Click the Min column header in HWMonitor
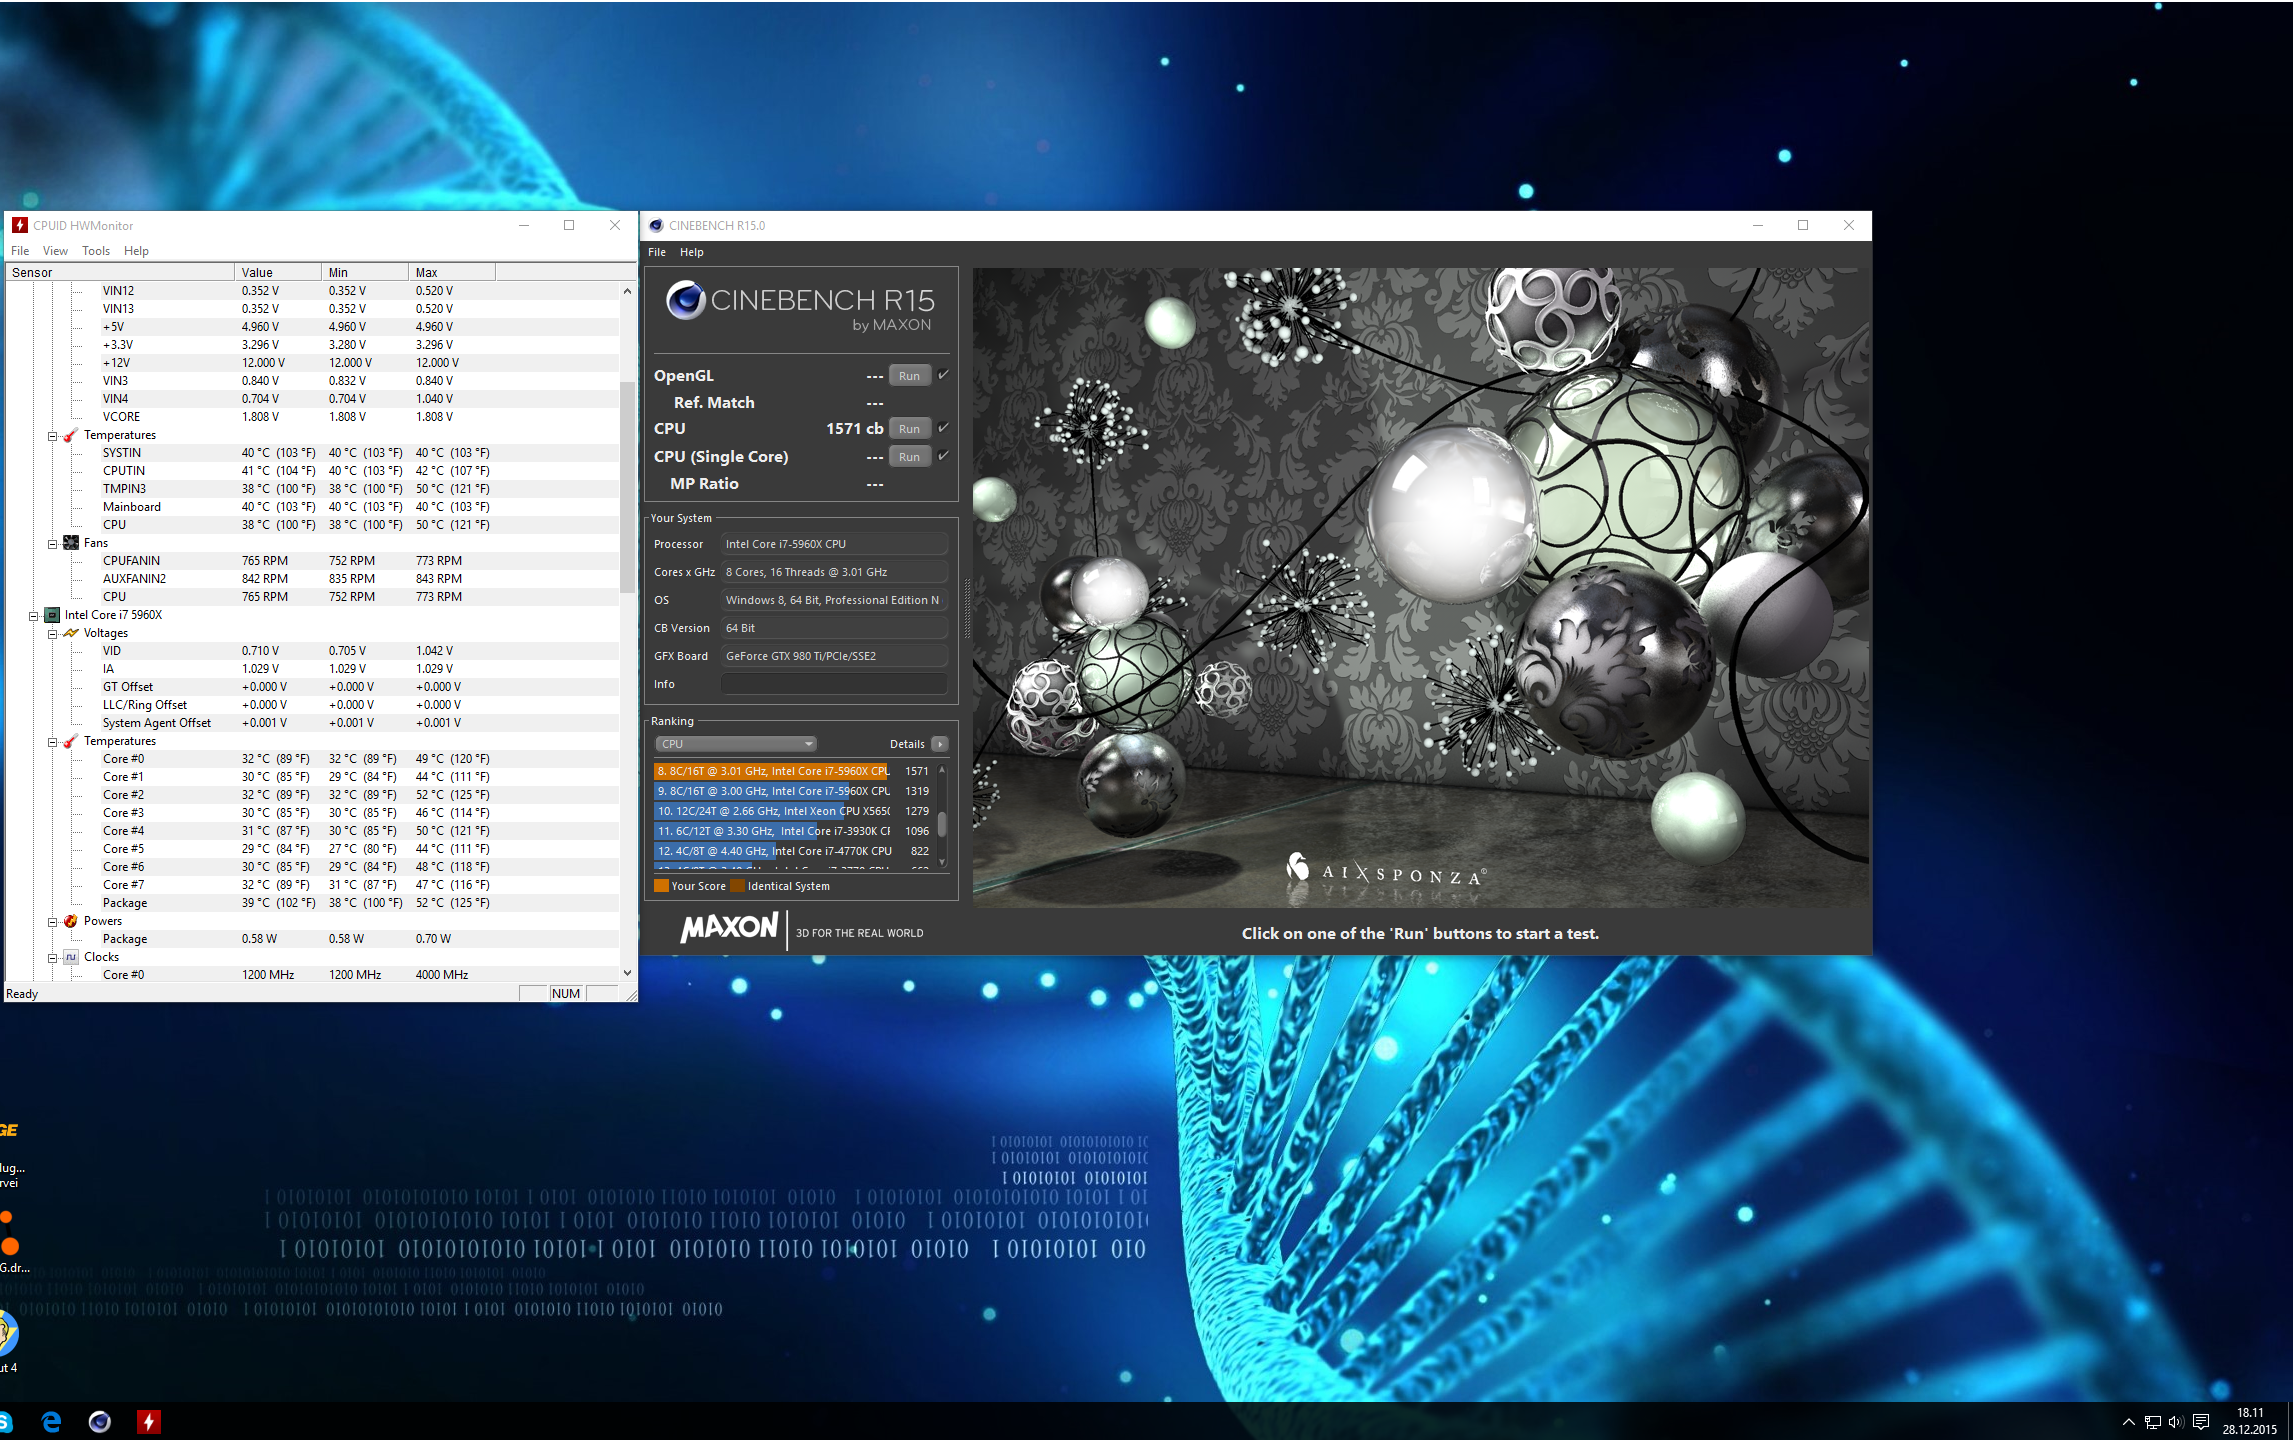 365,272
